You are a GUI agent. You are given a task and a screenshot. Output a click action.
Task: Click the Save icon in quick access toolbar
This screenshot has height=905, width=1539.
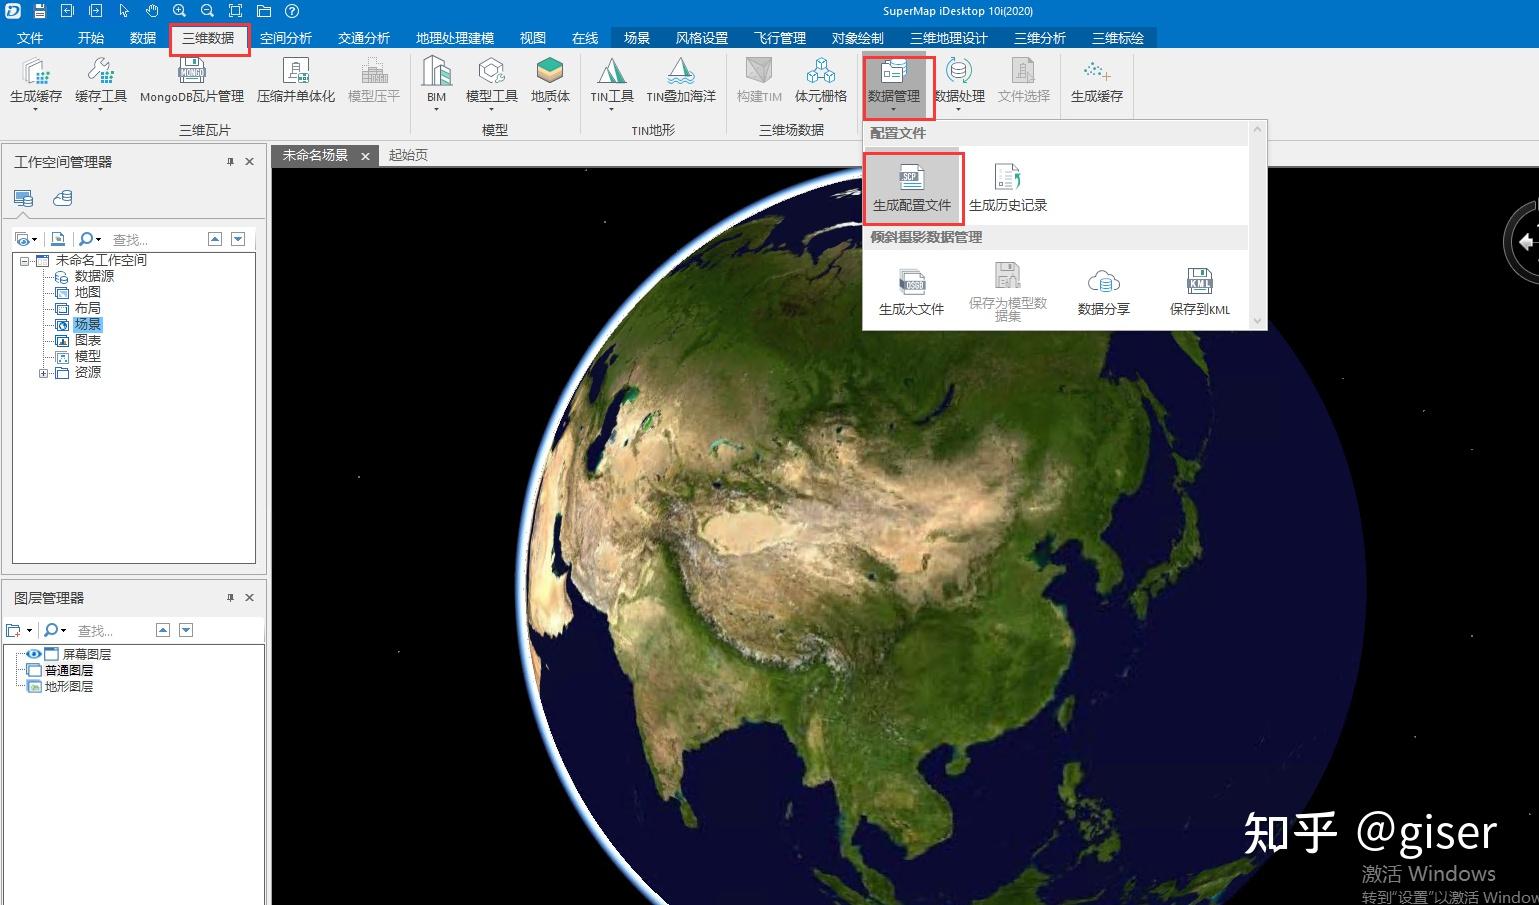(x=40, y=11)
